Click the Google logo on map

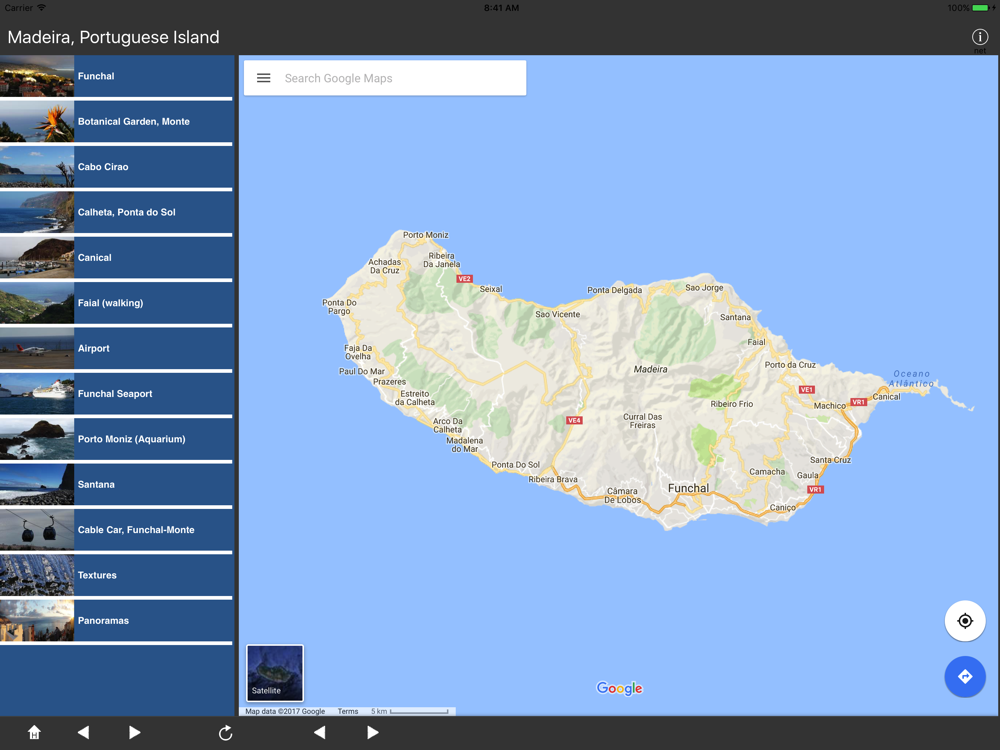(619, 688)
